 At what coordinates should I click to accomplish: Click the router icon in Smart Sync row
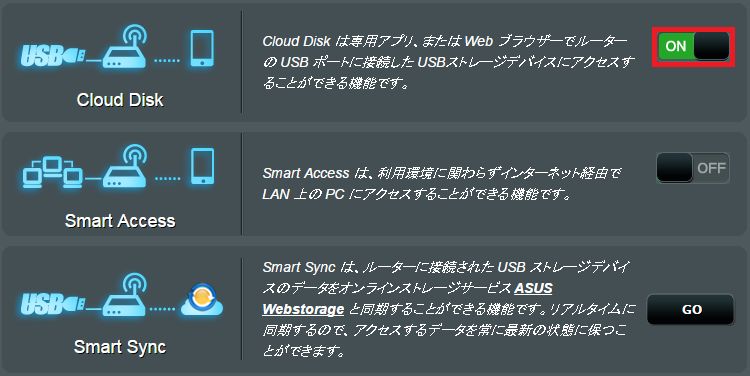pyautogui.click(x=125, y=296)
